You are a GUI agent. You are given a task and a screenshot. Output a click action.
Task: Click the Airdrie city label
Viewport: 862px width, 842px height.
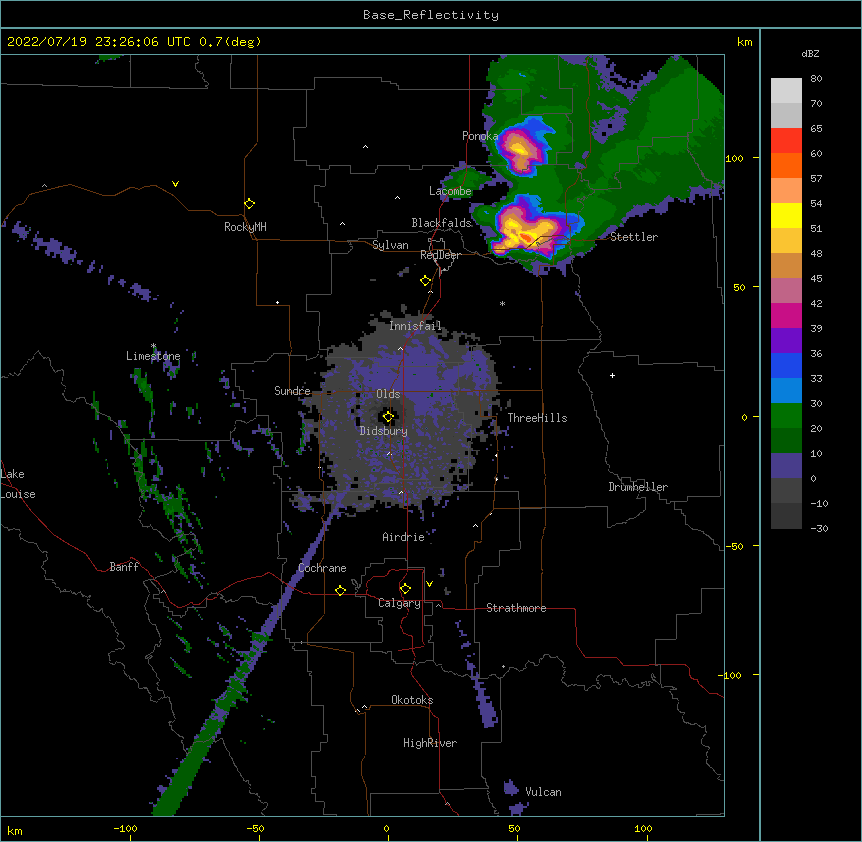[x=404, y=537]
